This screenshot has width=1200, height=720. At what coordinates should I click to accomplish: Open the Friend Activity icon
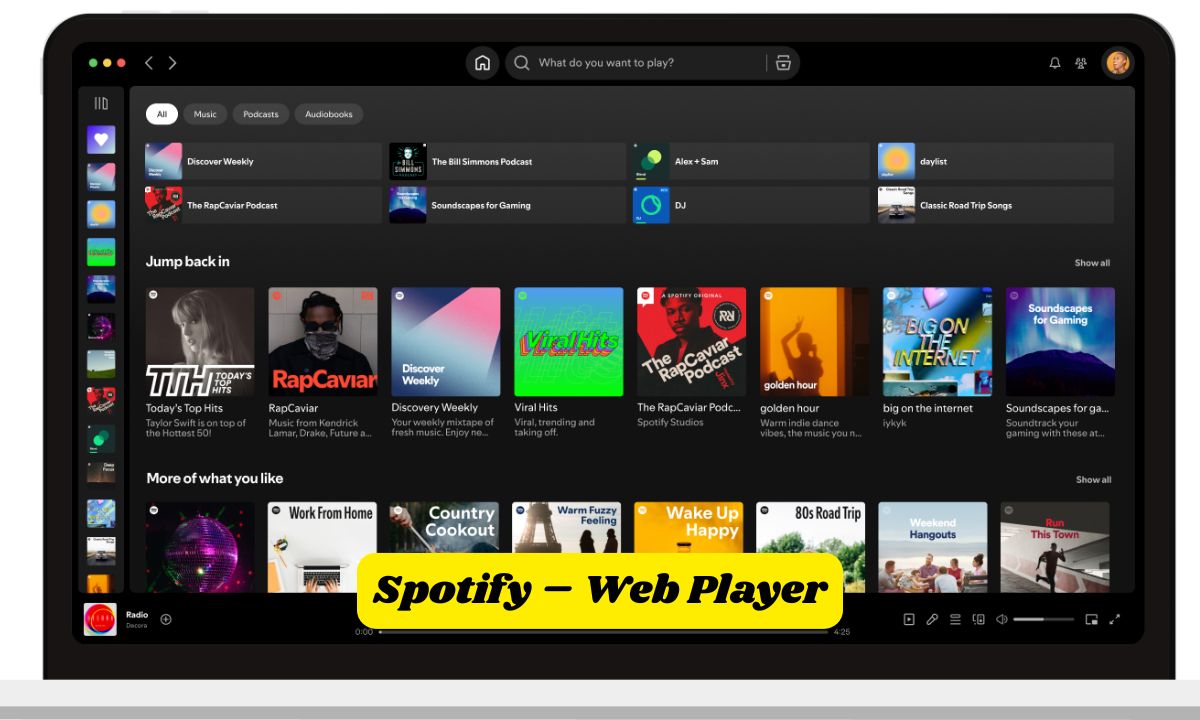1081,63
